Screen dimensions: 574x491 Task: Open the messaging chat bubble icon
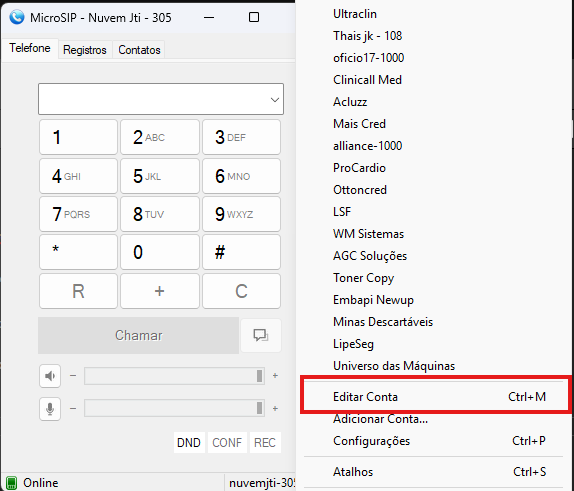click(x=261, y=335)
